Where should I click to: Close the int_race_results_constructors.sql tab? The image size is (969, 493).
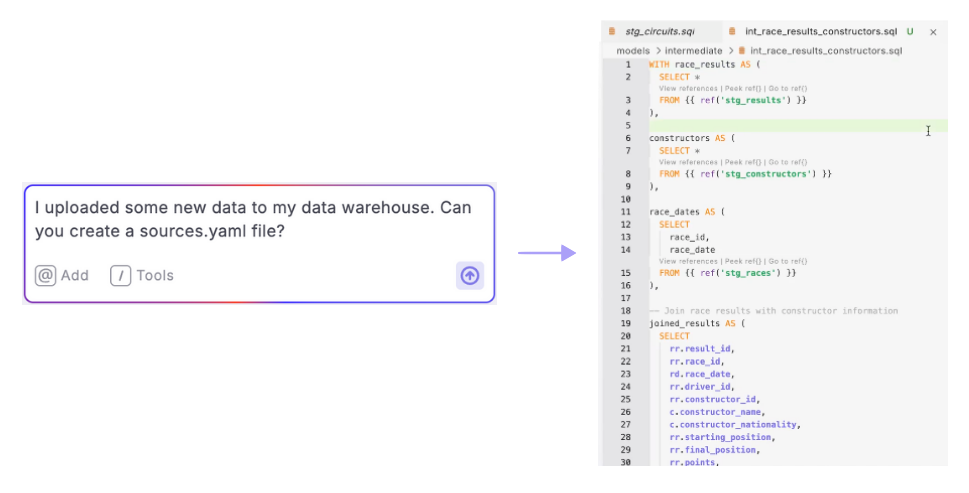tap(933, 32)
